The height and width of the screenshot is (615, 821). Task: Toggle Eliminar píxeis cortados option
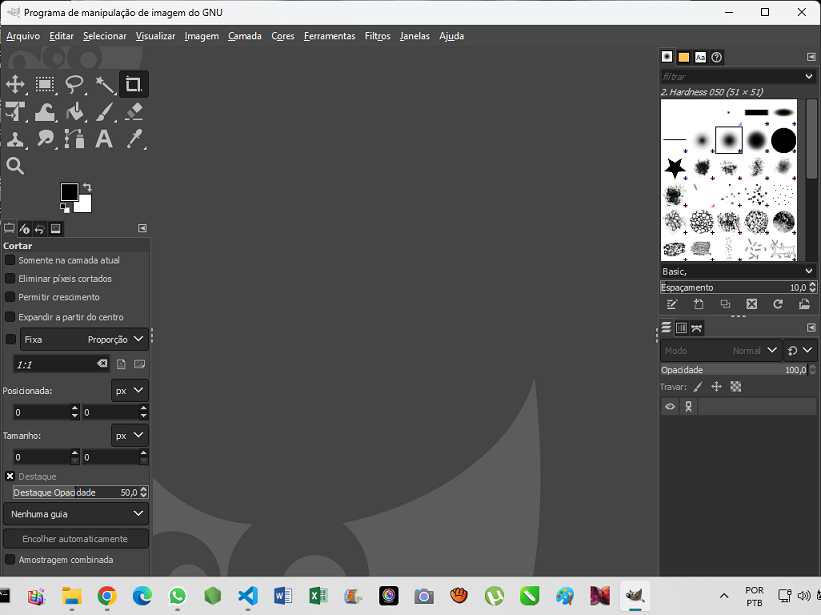coord(10,278)
